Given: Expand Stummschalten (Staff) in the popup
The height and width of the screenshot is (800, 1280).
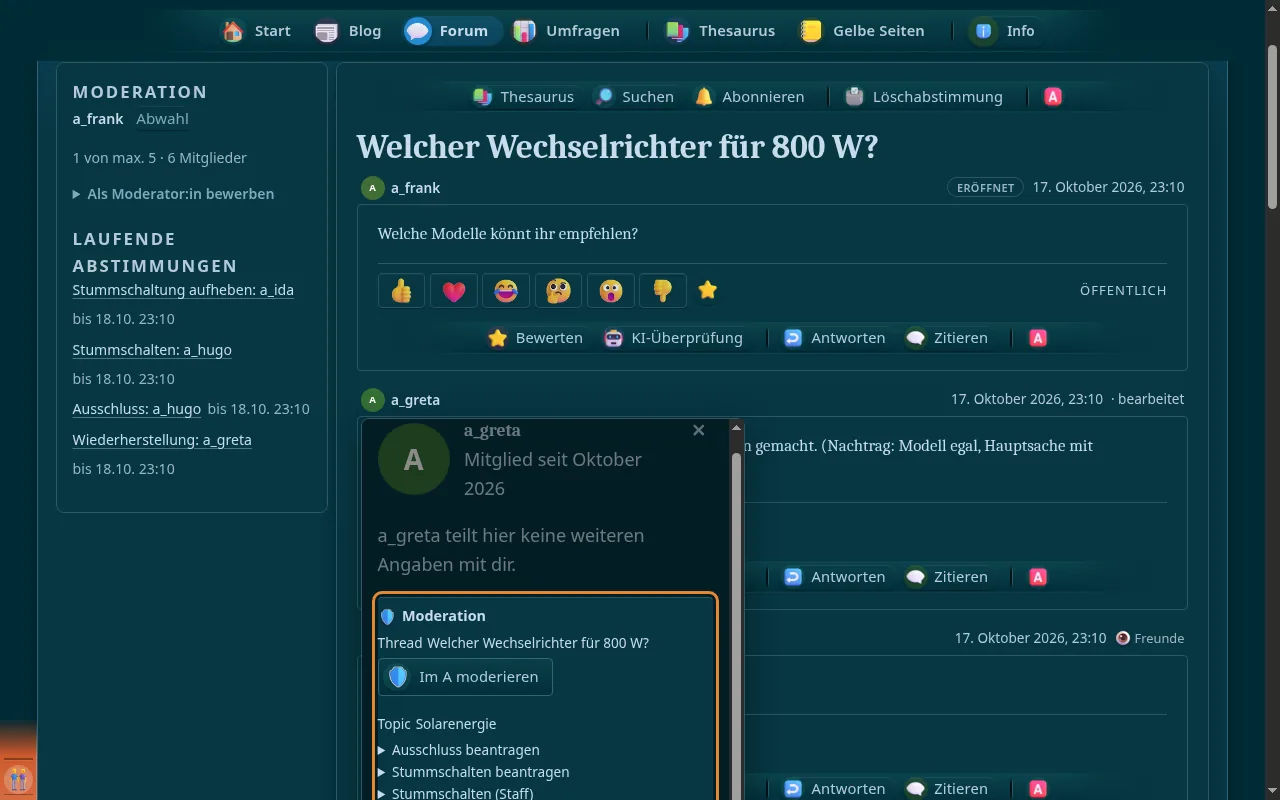Looking at the screenshot, I should click(x=456, y=793).
